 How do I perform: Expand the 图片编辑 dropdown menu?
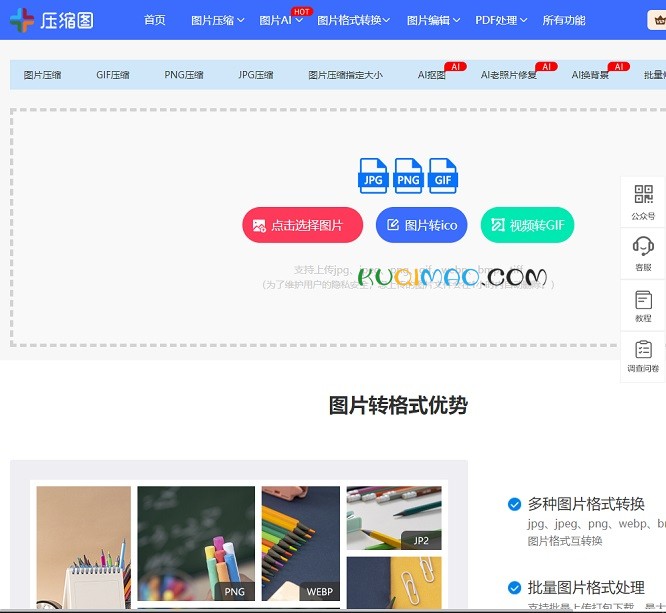point(433,20)
